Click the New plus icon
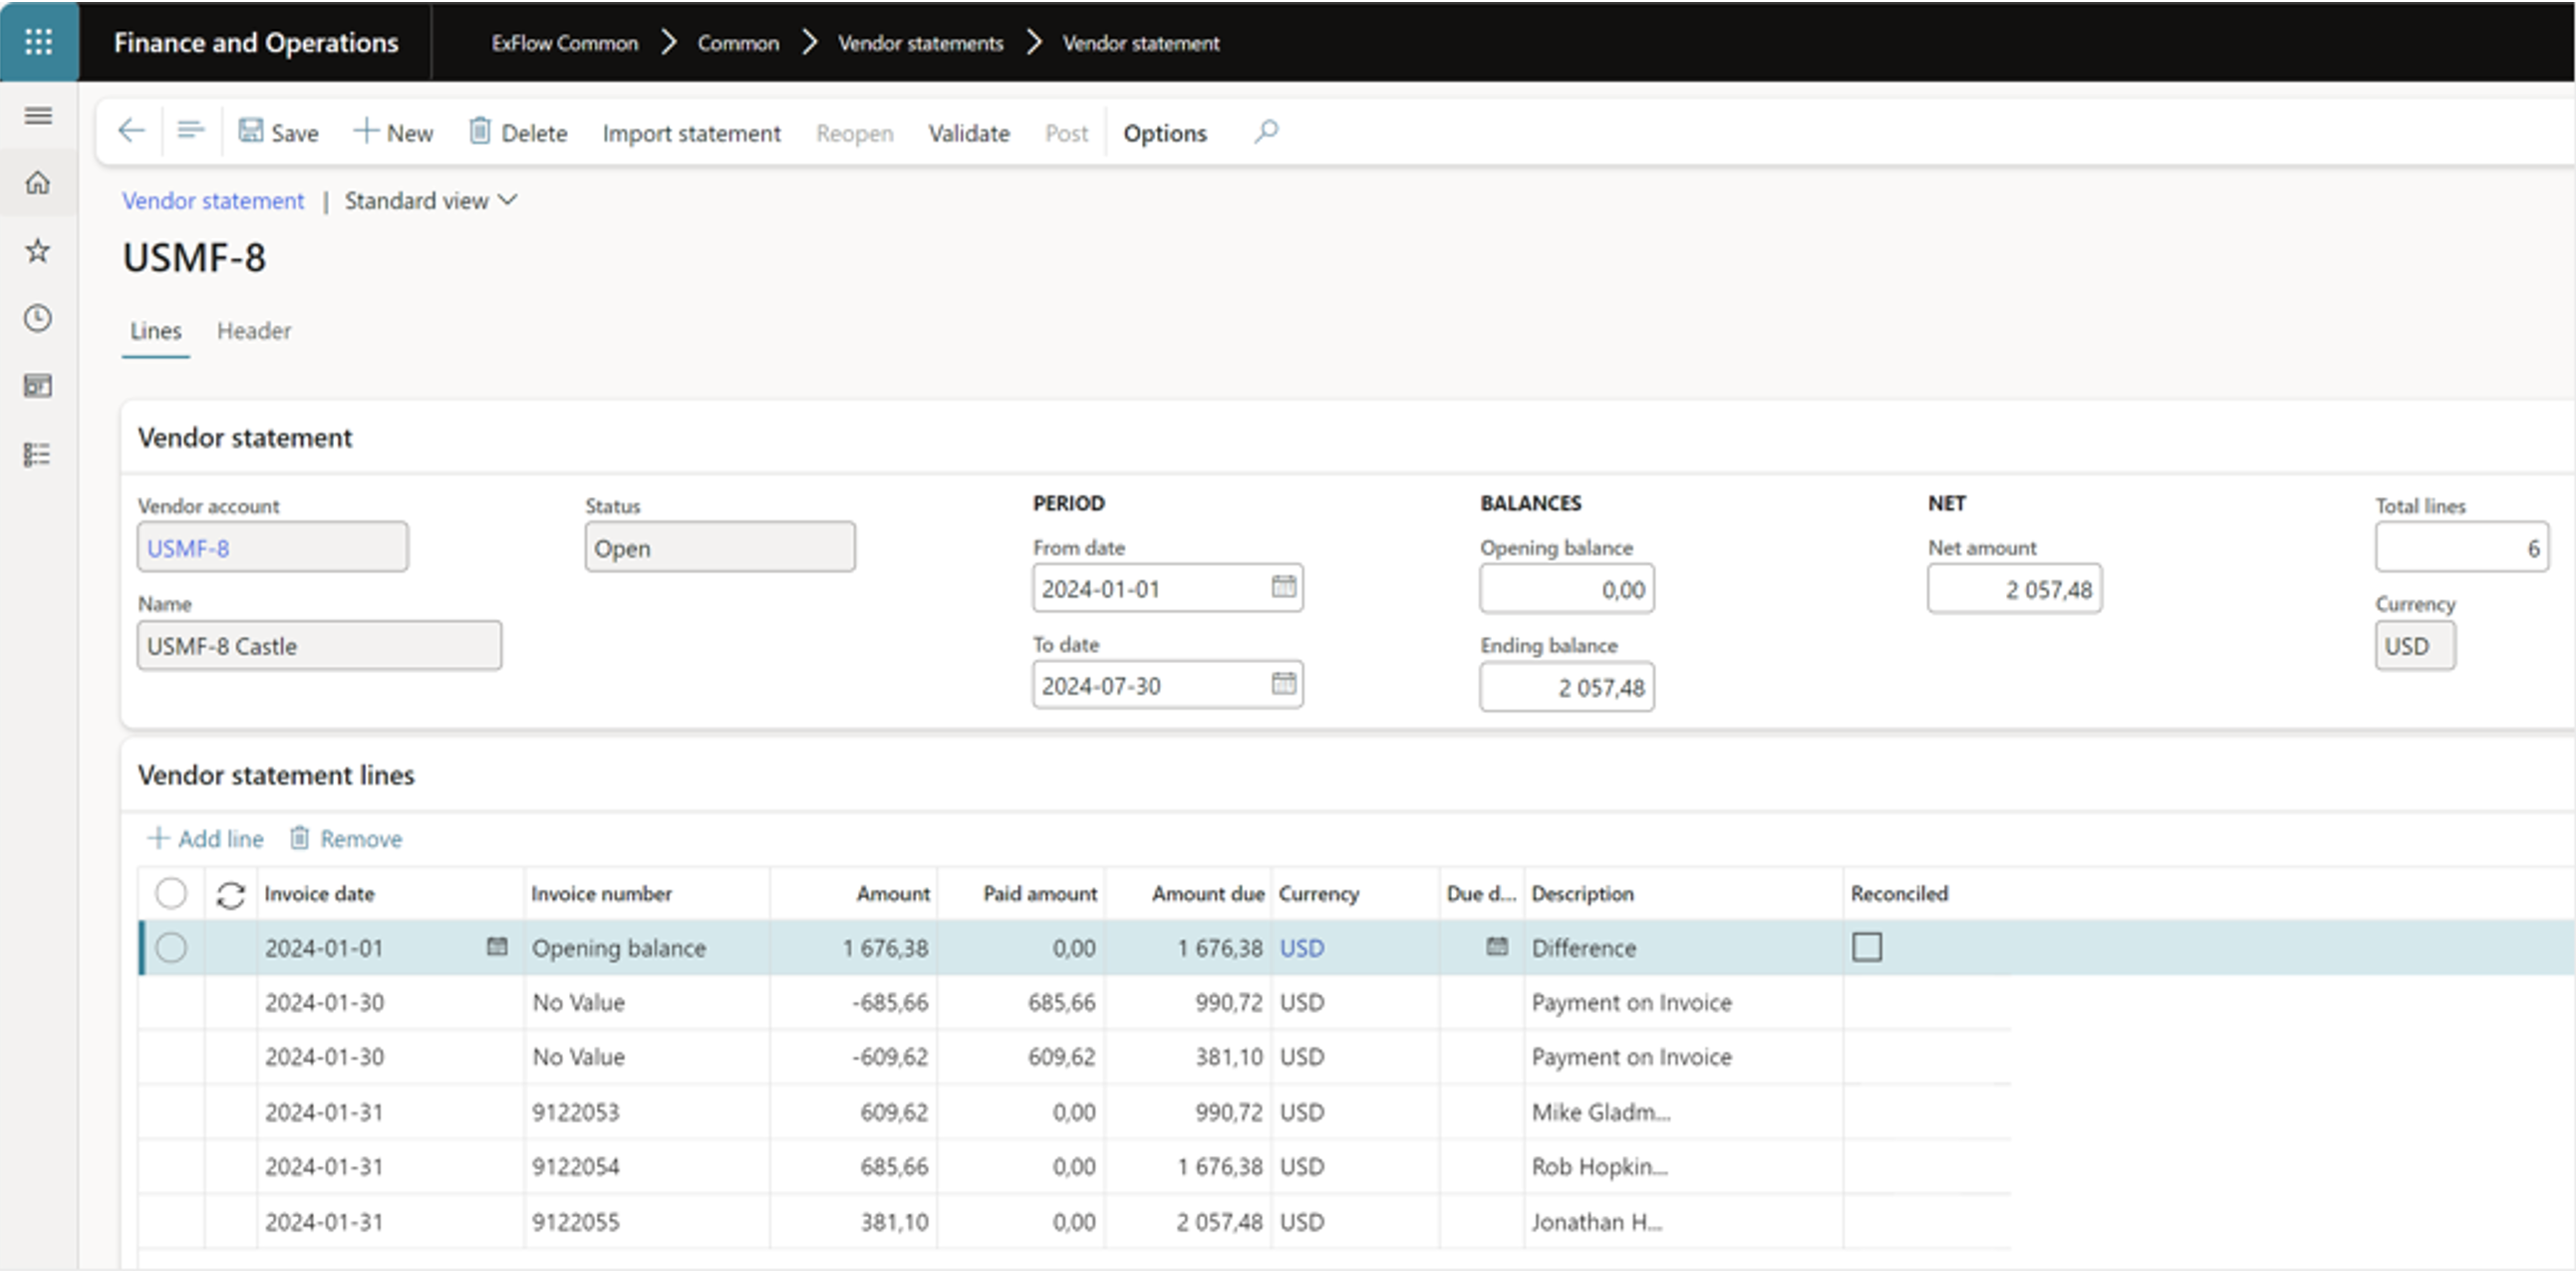This screenshot has height=1271, width=2576. pos(366,131)
